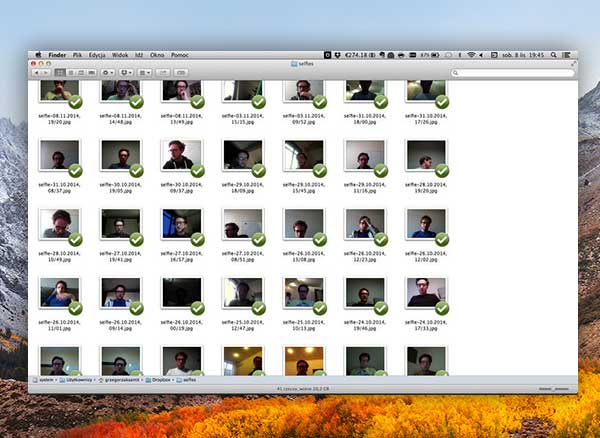Screen dimensions: 600x438
Task: Click file name selfie-27.10.2014, 19/41.jpg
Action: point(121,257)
